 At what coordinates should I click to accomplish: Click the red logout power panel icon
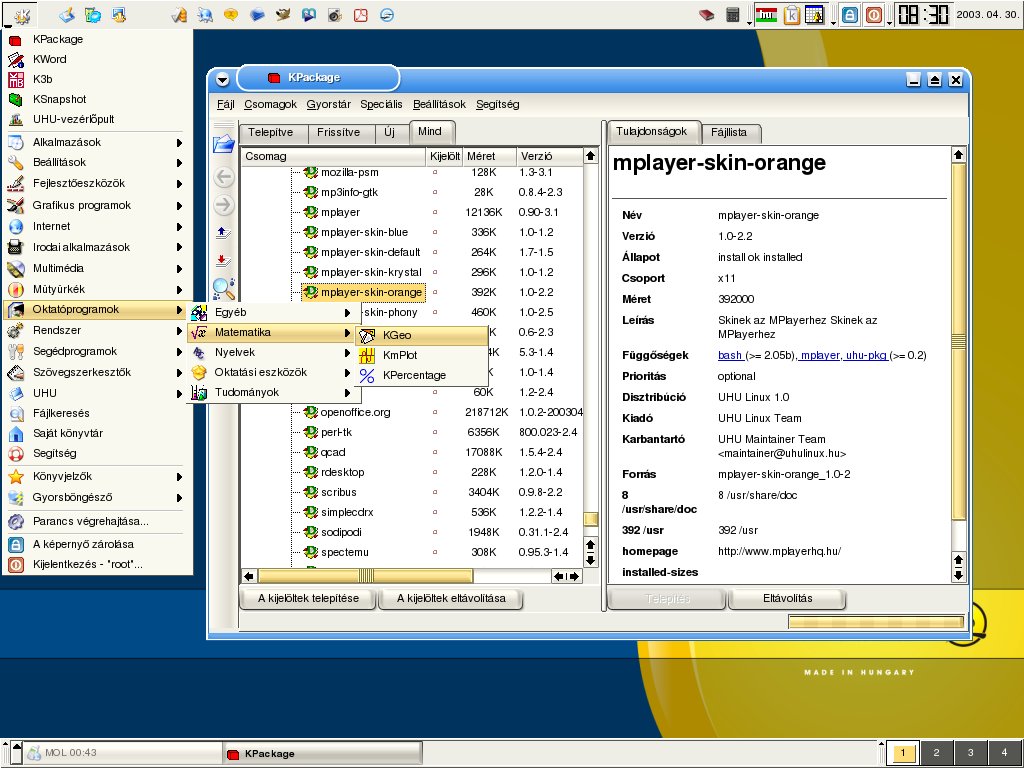click(874, 15)
